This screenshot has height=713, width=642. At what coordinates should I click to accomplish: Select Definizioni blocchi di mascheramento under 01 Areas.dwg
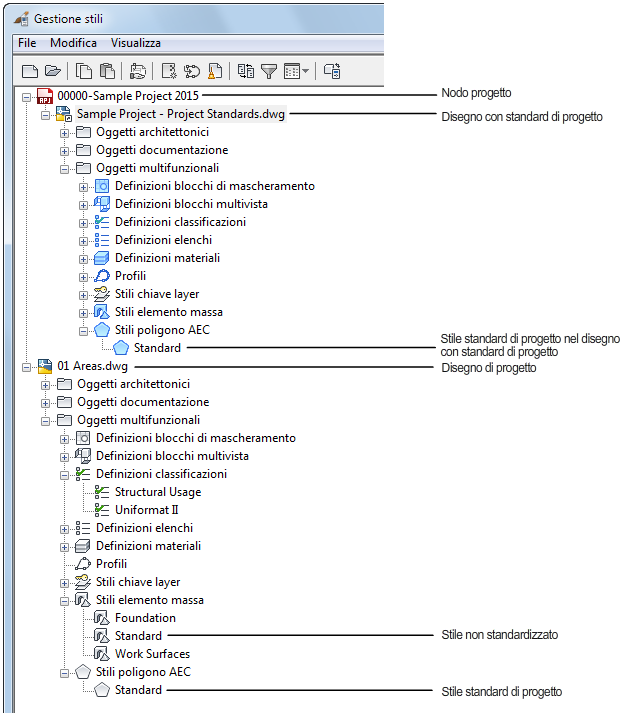(196, 438)
